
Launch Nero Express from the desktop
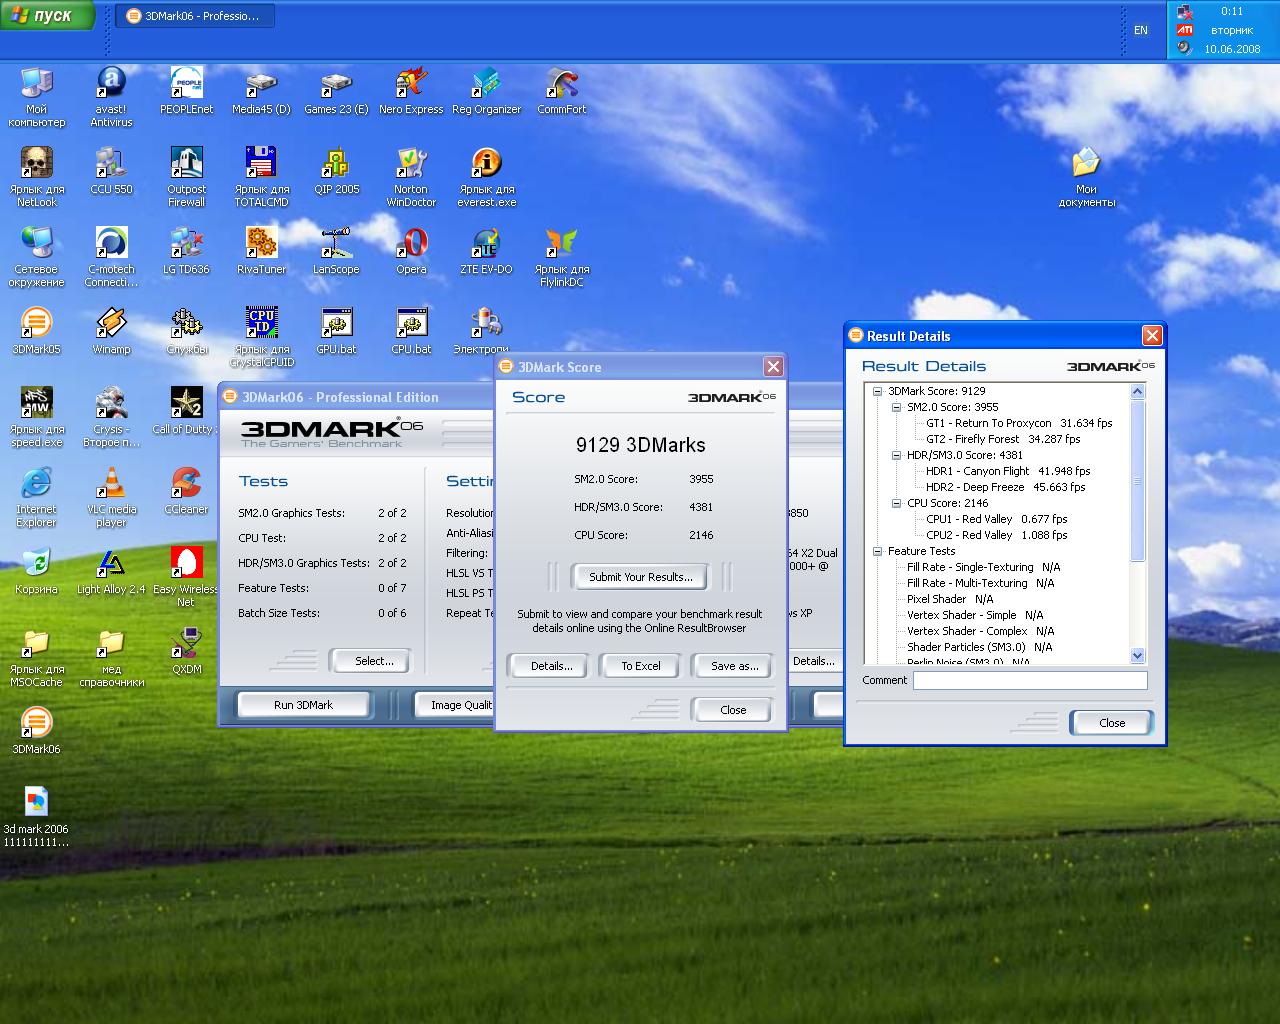pos(411,91)
